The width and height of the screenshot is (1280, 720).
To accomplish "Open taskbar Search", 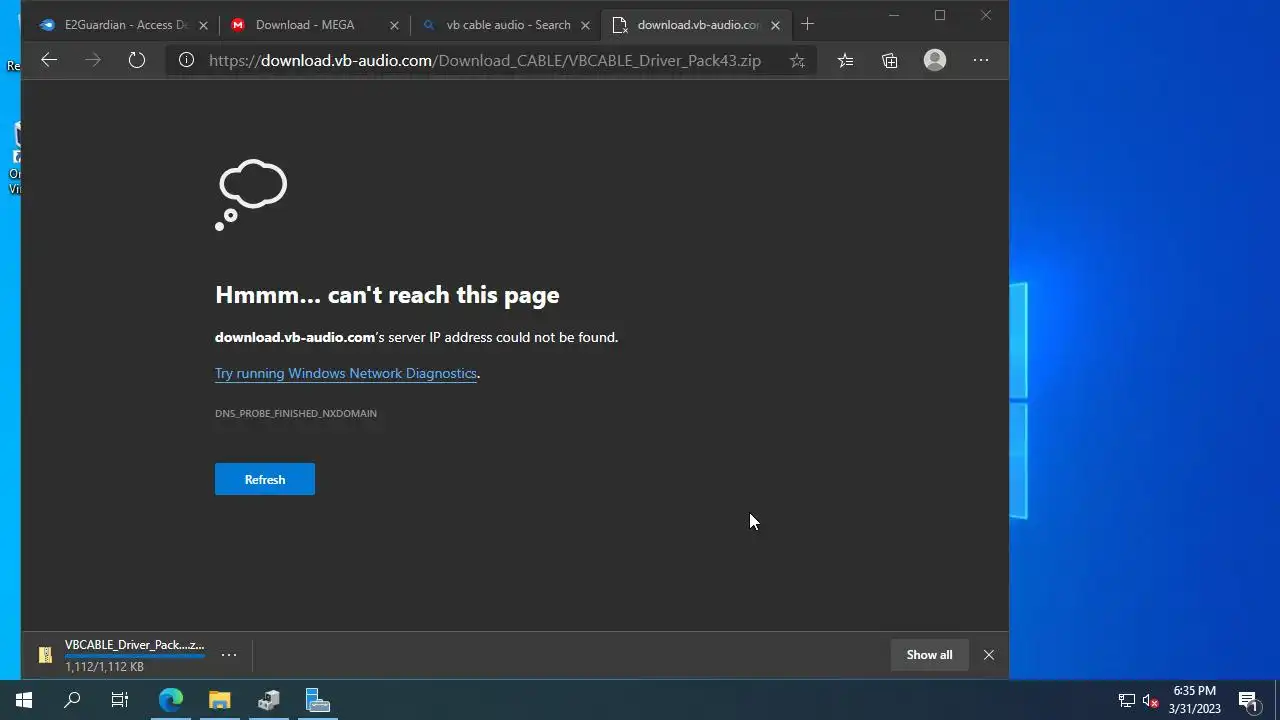I will coord(72,700).
